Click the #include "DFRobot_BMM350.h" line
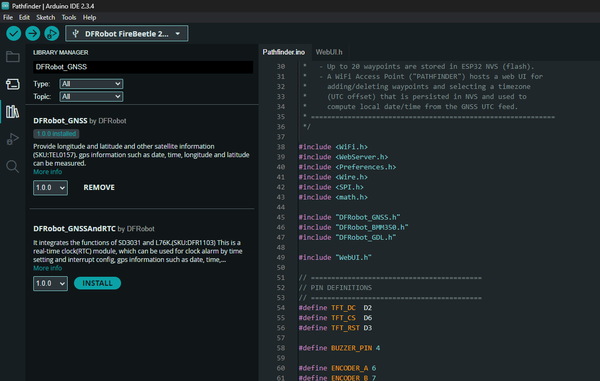The height and width of the screenshot is (381, 600). tap(354, 227)
